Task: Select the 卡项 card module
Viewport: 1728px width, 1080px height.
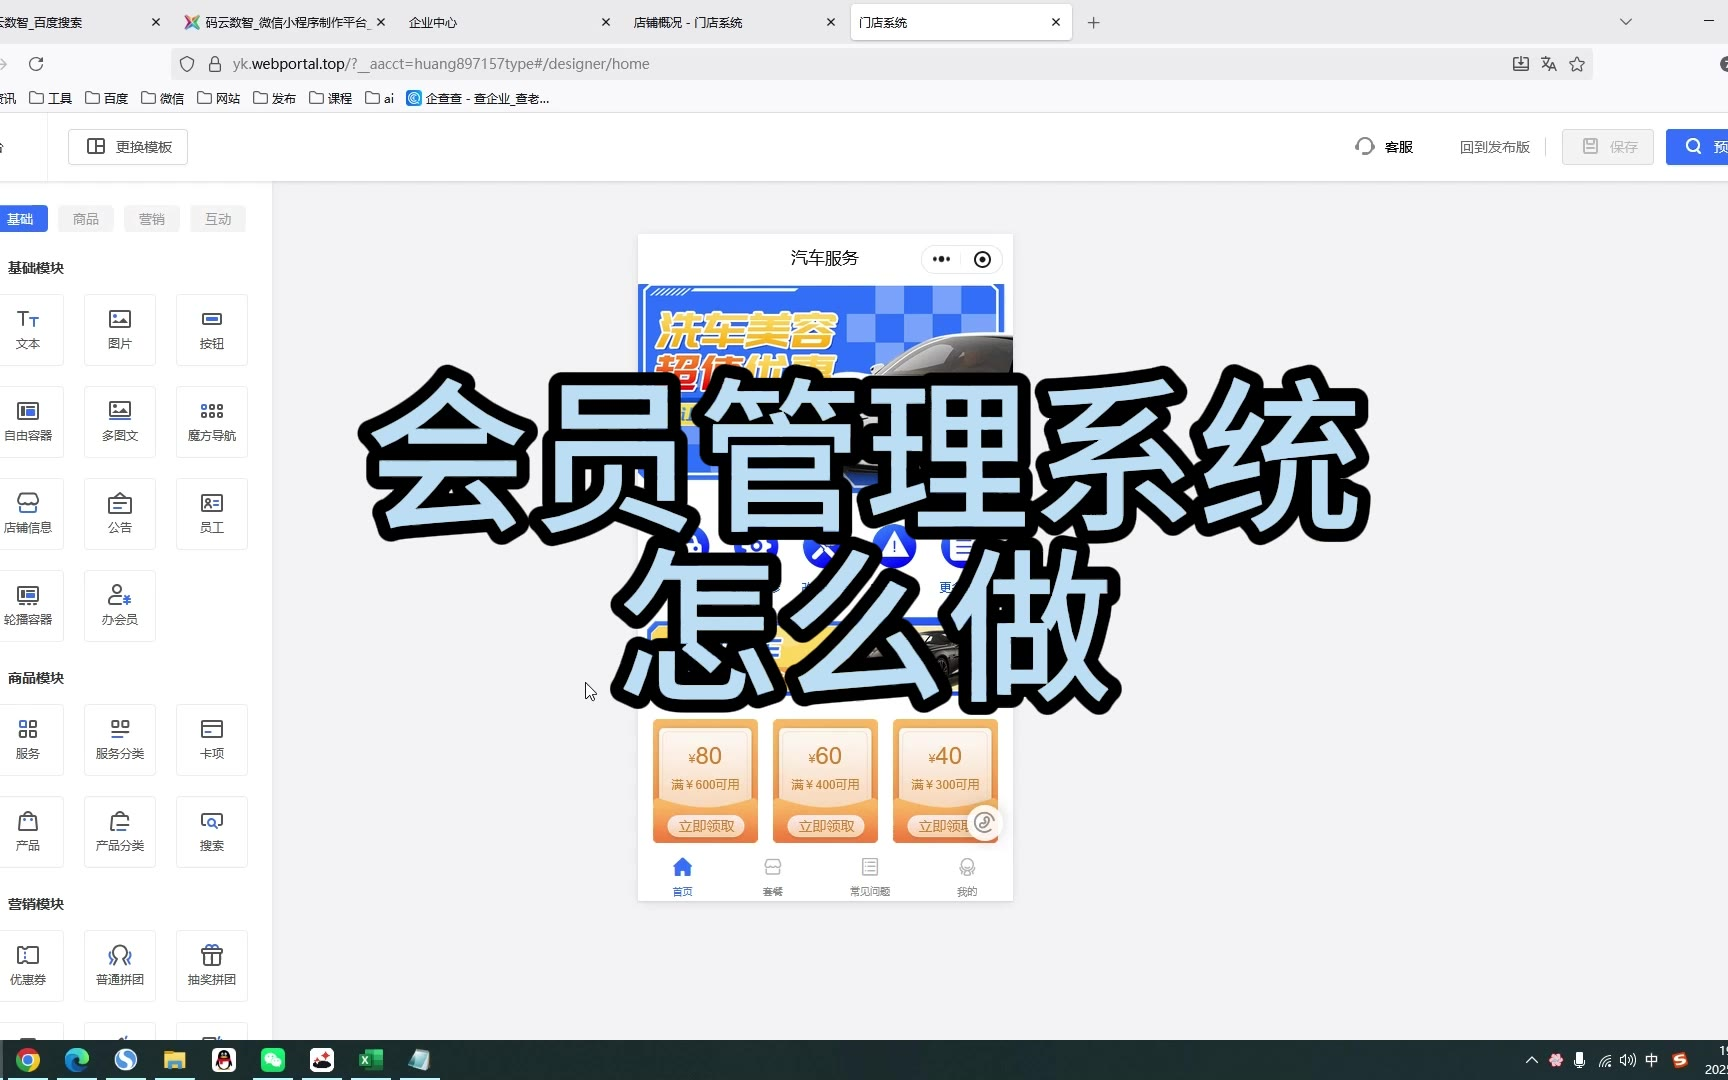Action: pos(212,739)
